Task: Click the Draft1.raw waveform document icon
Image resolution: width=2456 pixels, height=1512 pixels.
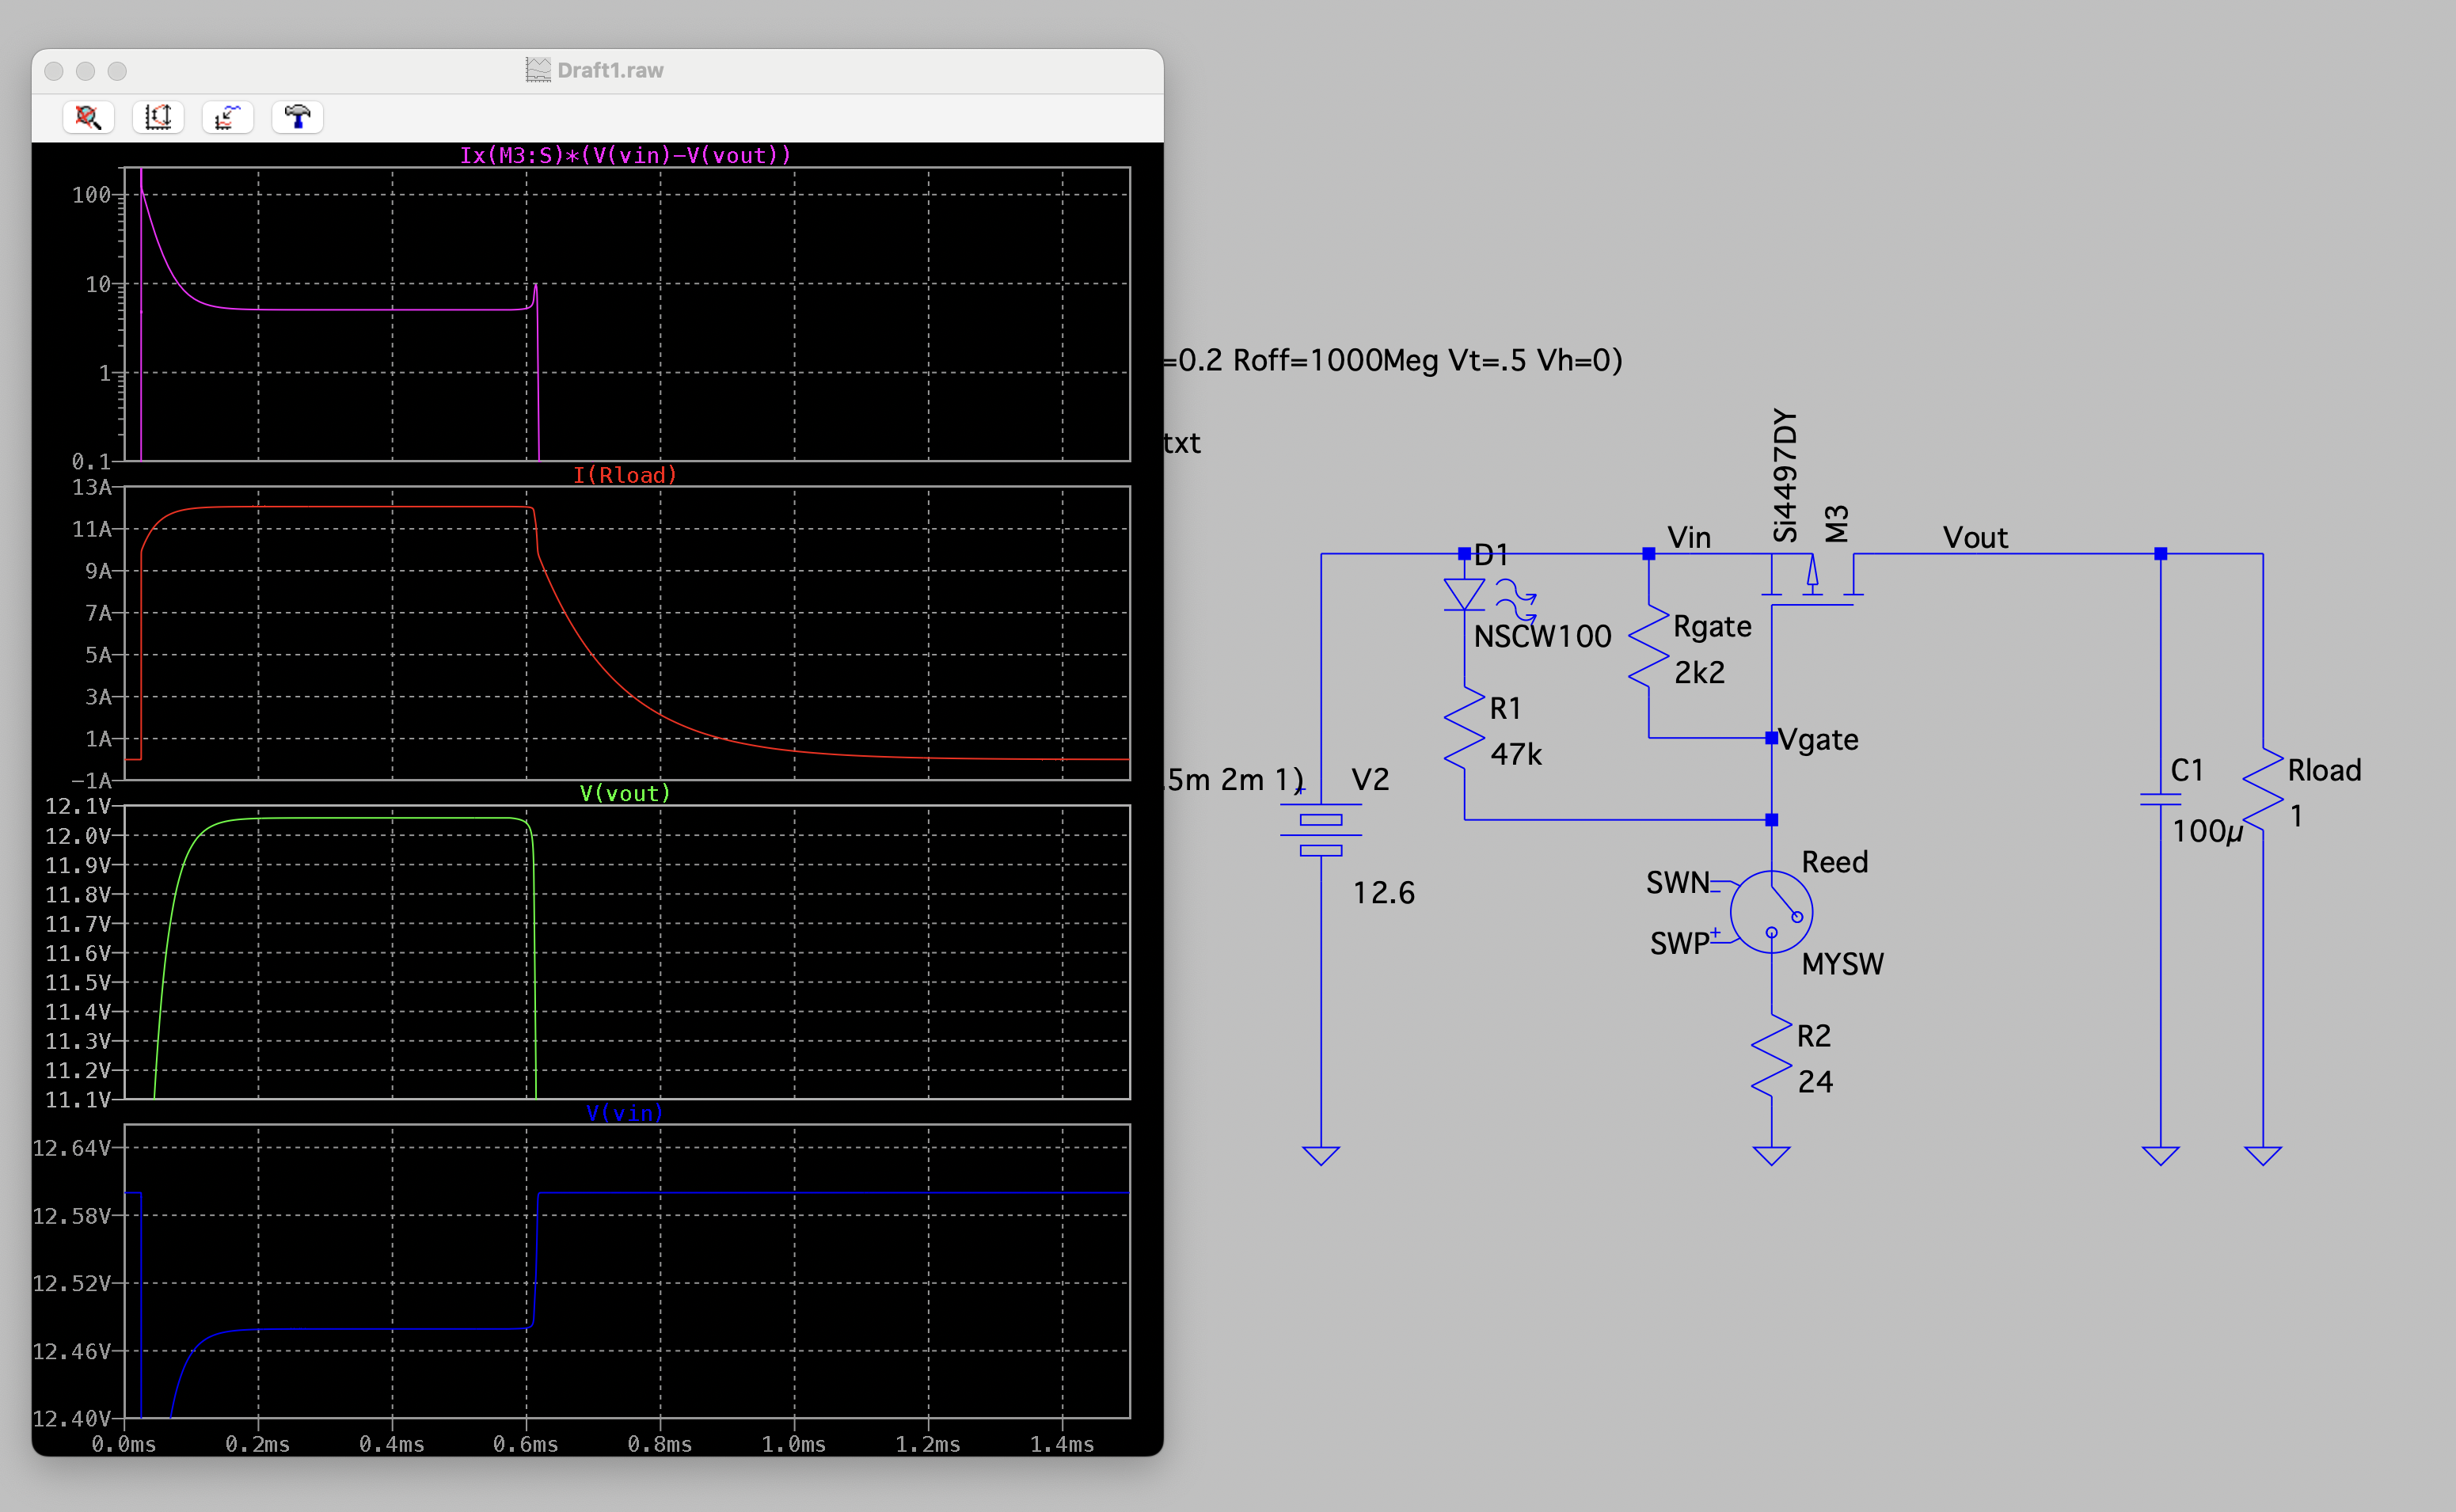Action: point(538,70)
